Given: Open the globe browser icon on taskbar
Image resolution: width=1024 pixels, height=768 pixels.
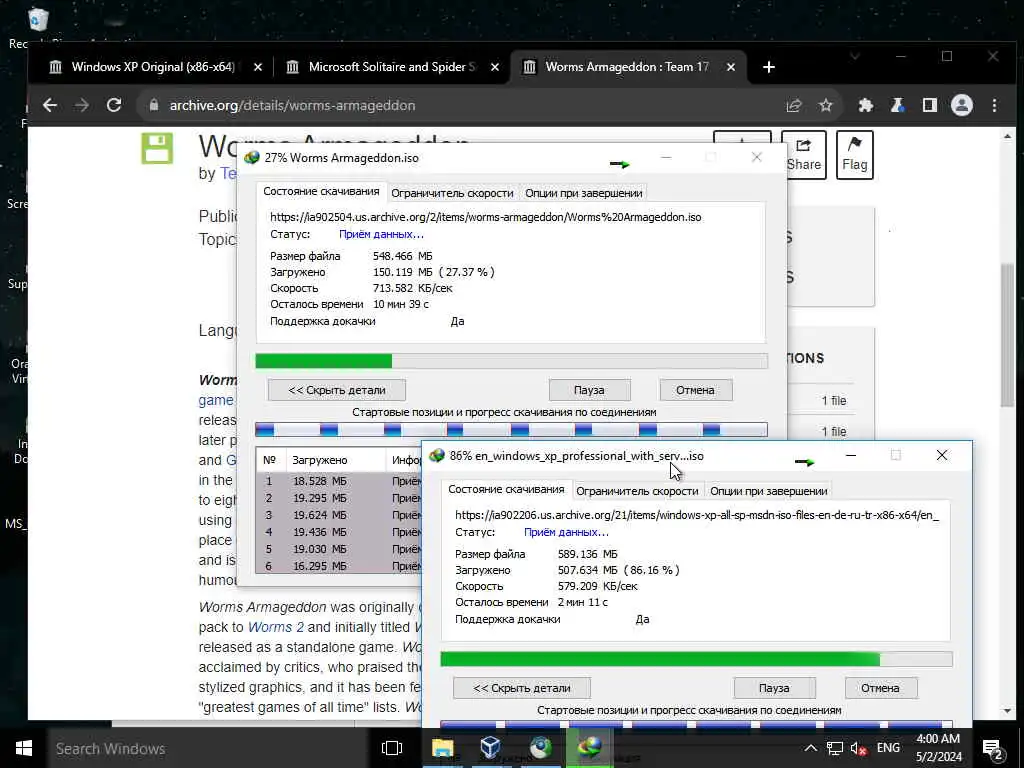Looking at the screenshot, I should (x=541, y=748).
